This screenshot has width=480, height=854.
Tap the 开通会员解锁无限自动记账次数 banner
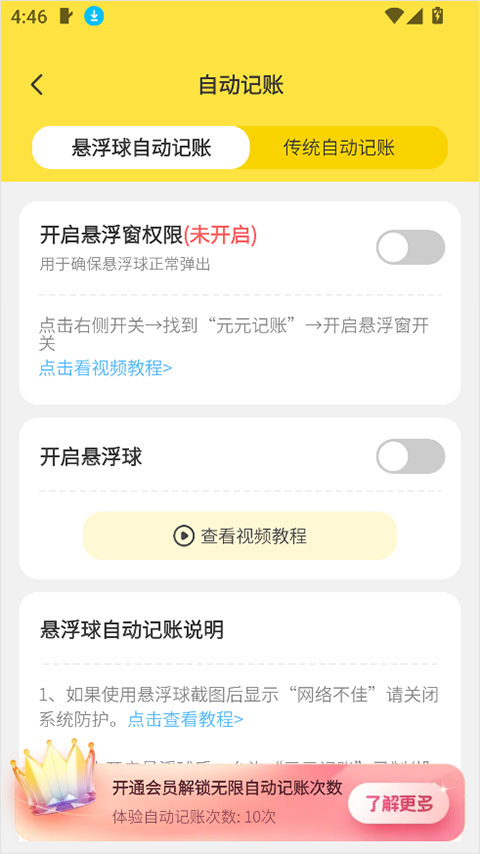click(x=240, y=801)
